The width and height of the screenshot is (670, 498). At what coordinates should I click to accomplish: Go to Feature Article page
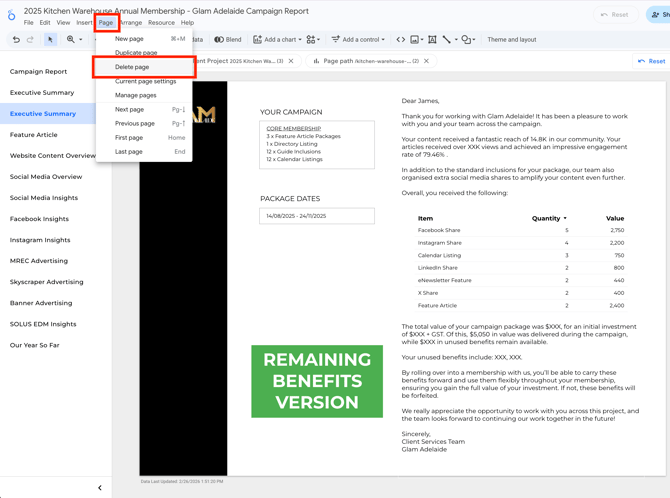point(34,135)
